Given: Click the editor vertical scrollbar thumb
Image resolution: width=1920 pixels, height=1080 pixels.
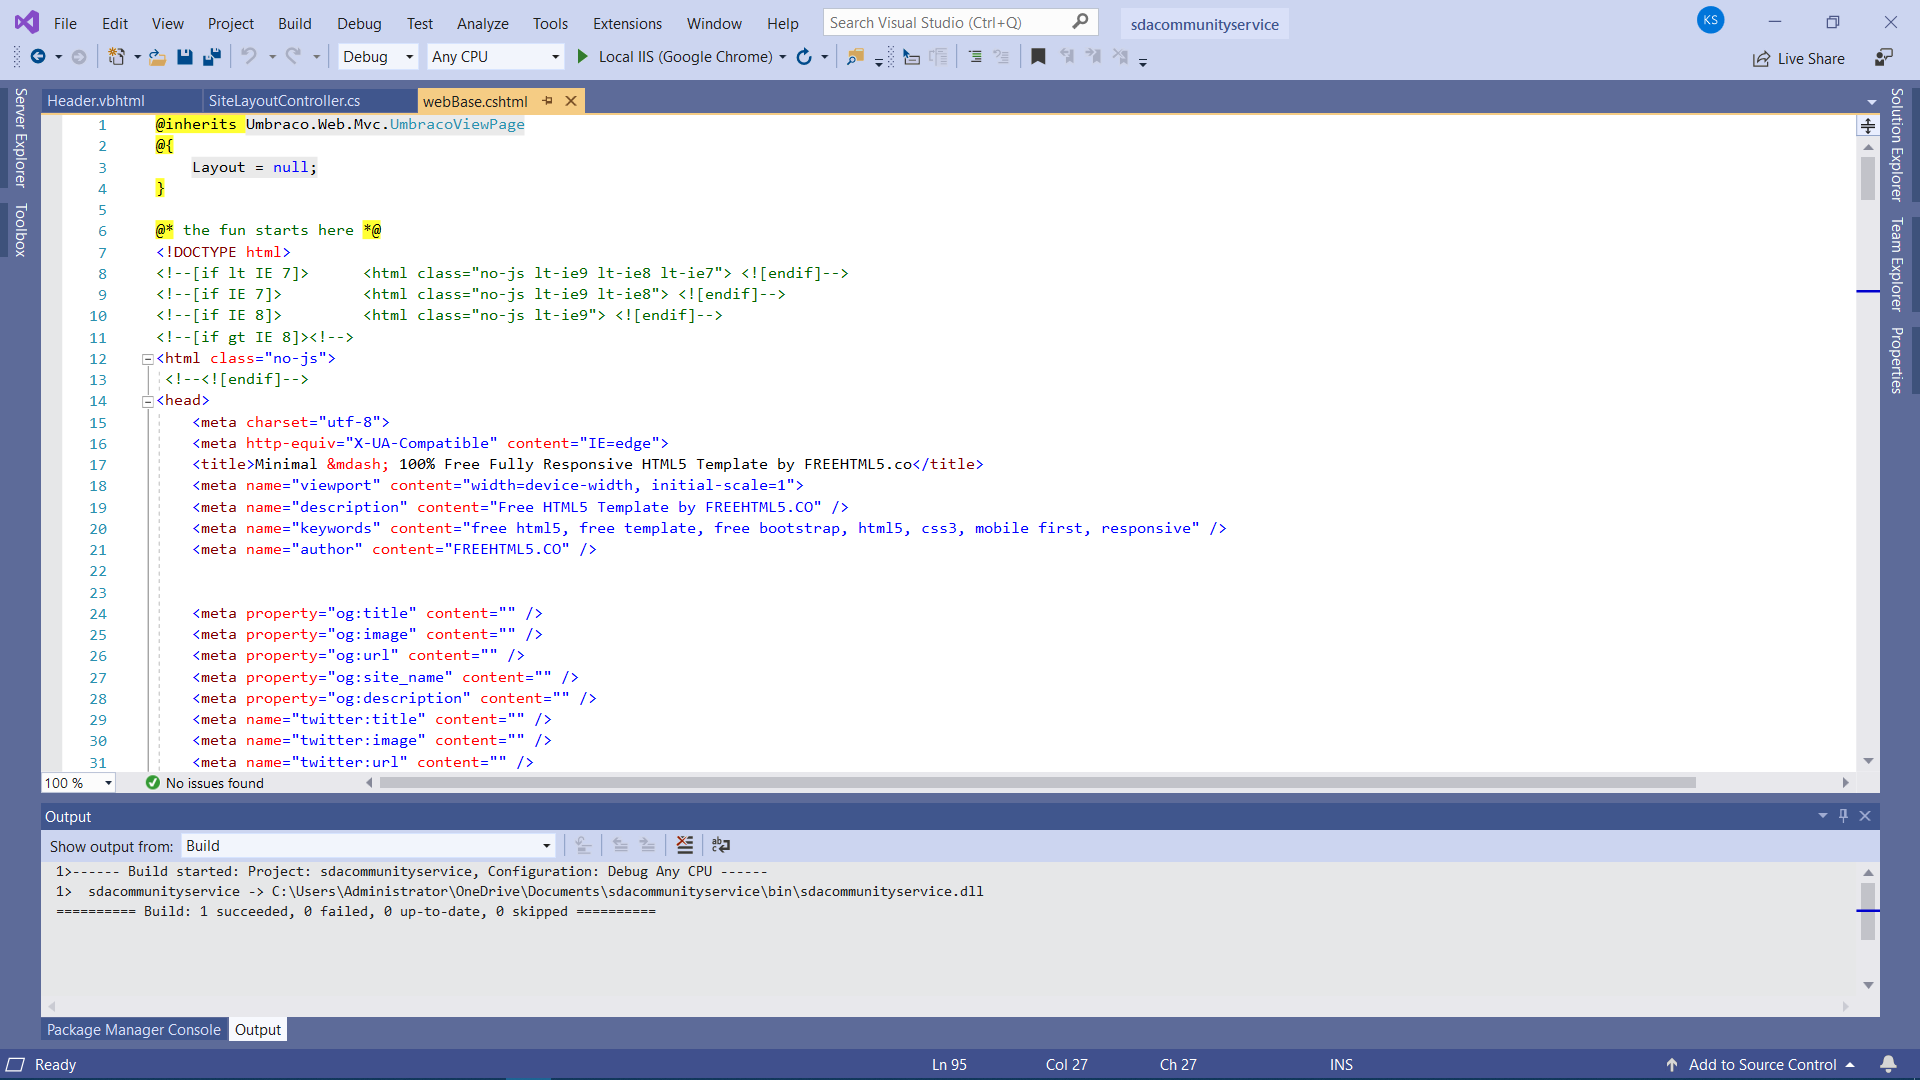Looking at the screenshot, I should pos(1867,178).
